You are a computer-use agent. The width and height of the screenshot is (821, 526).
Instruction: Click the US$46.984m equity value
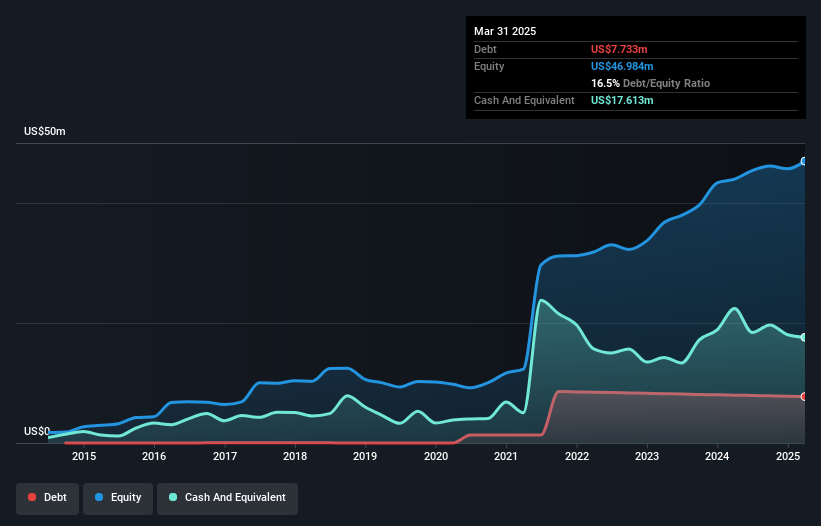coord(622,66)
